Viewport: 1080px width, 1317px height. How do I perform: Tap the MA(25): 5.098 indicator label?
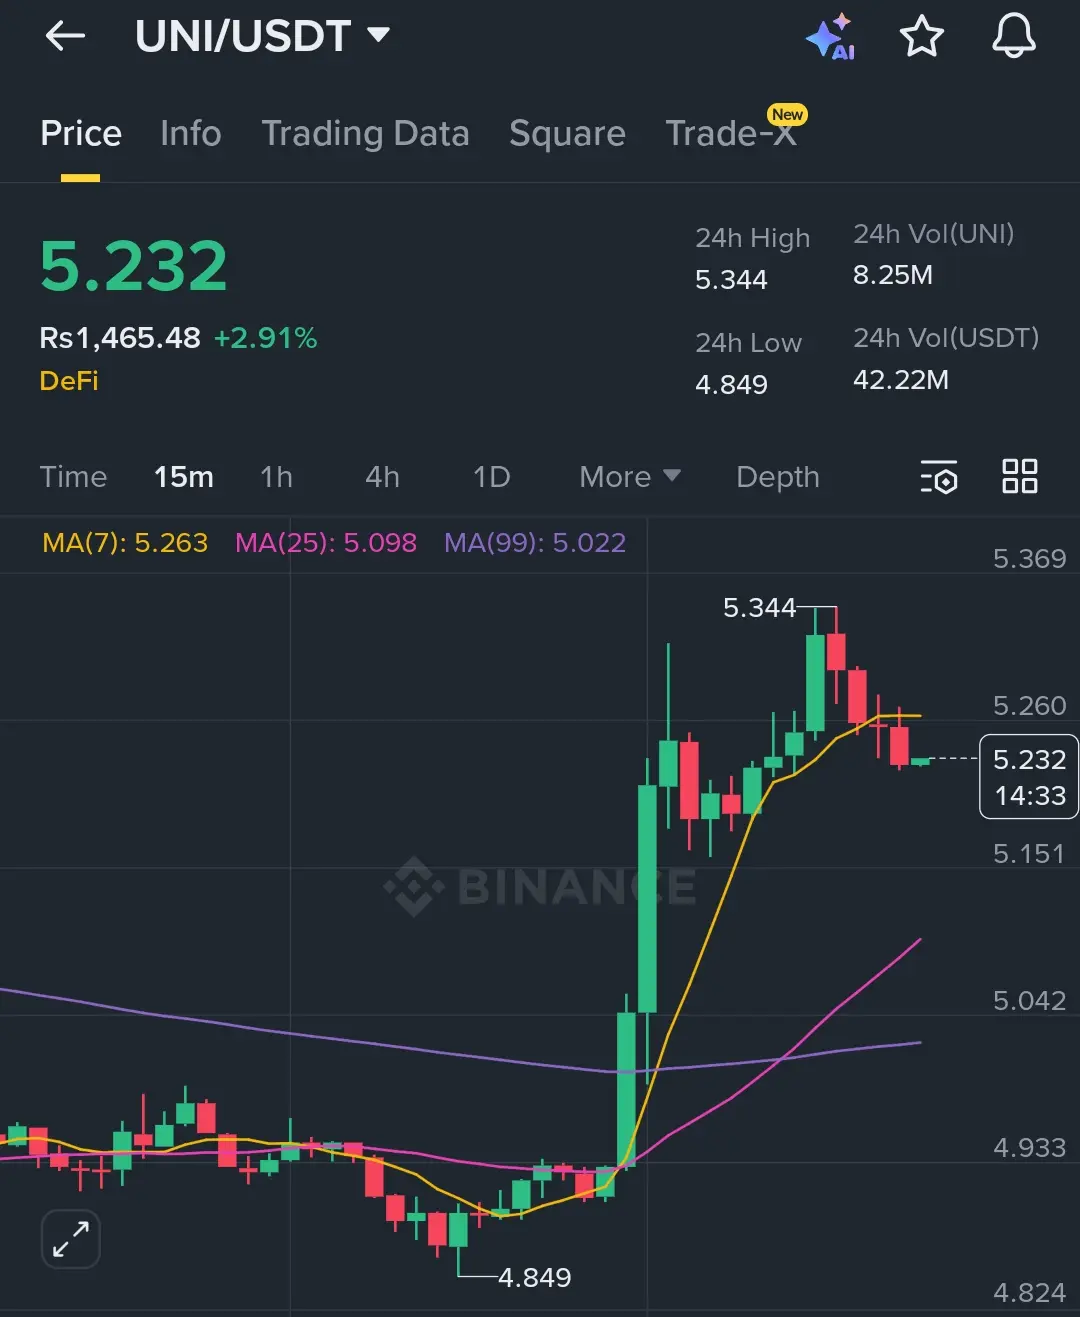click(326, 543)
